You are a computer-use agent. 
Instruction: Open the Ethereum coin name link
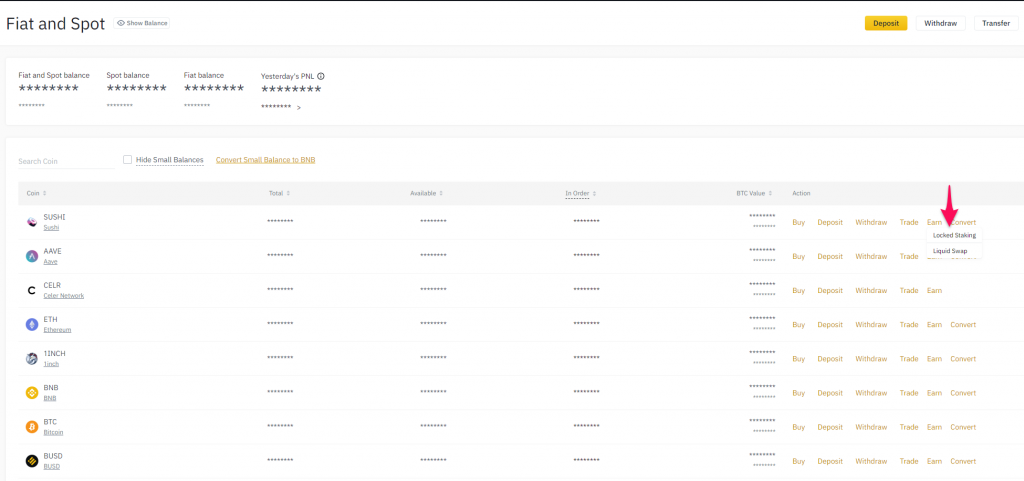click(x=57, y=330)
